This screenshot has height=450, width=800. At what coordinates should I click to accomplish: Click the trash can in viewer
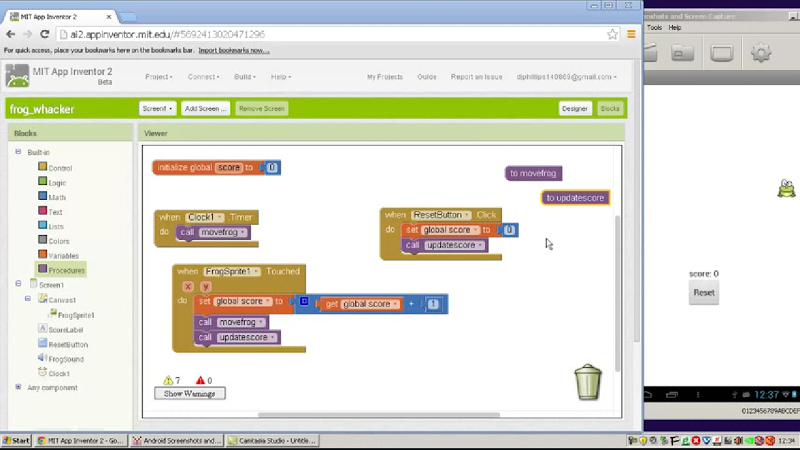(588, 382)
